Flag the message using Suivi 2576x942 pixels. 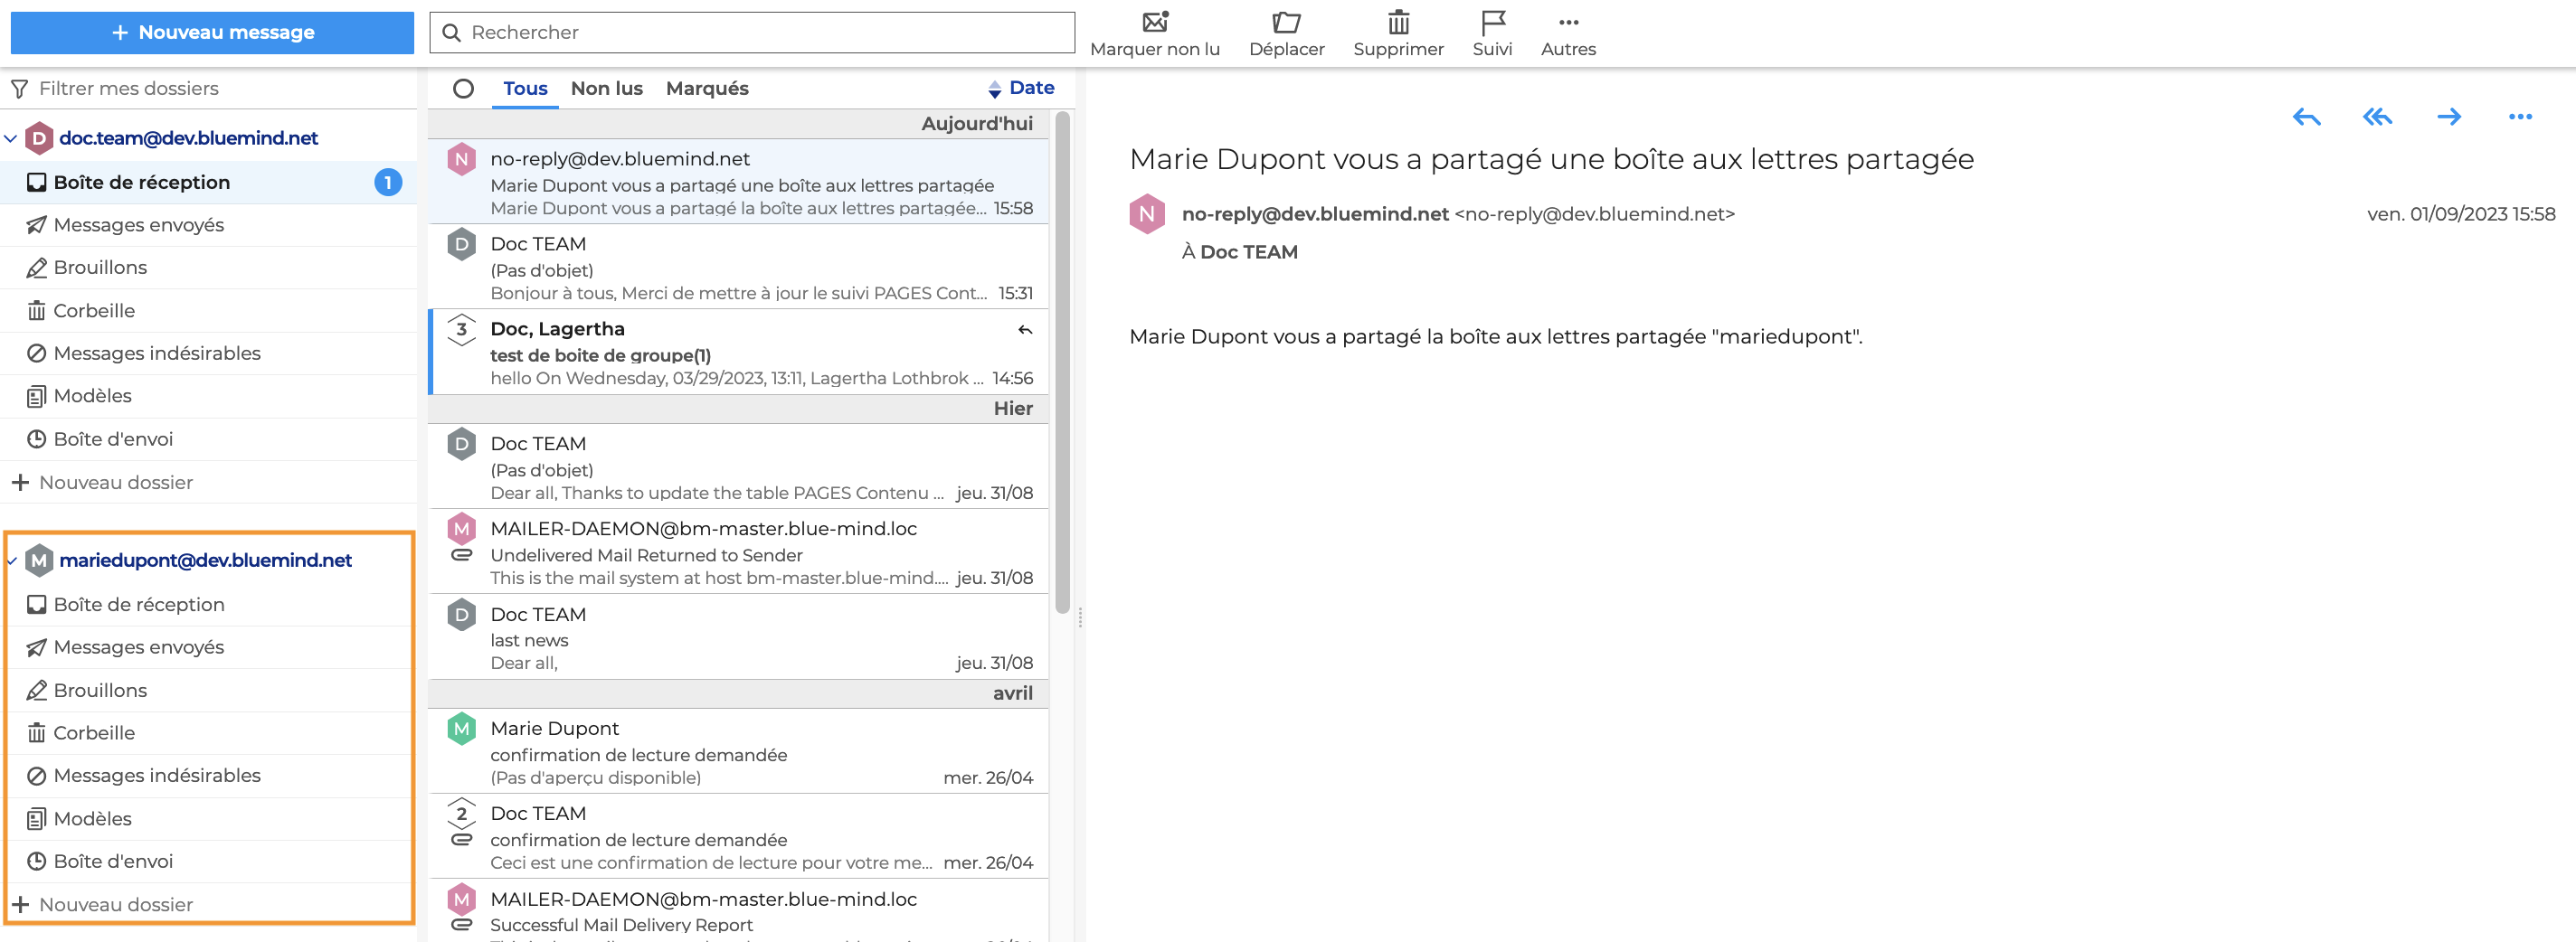tap(1492, 22)
